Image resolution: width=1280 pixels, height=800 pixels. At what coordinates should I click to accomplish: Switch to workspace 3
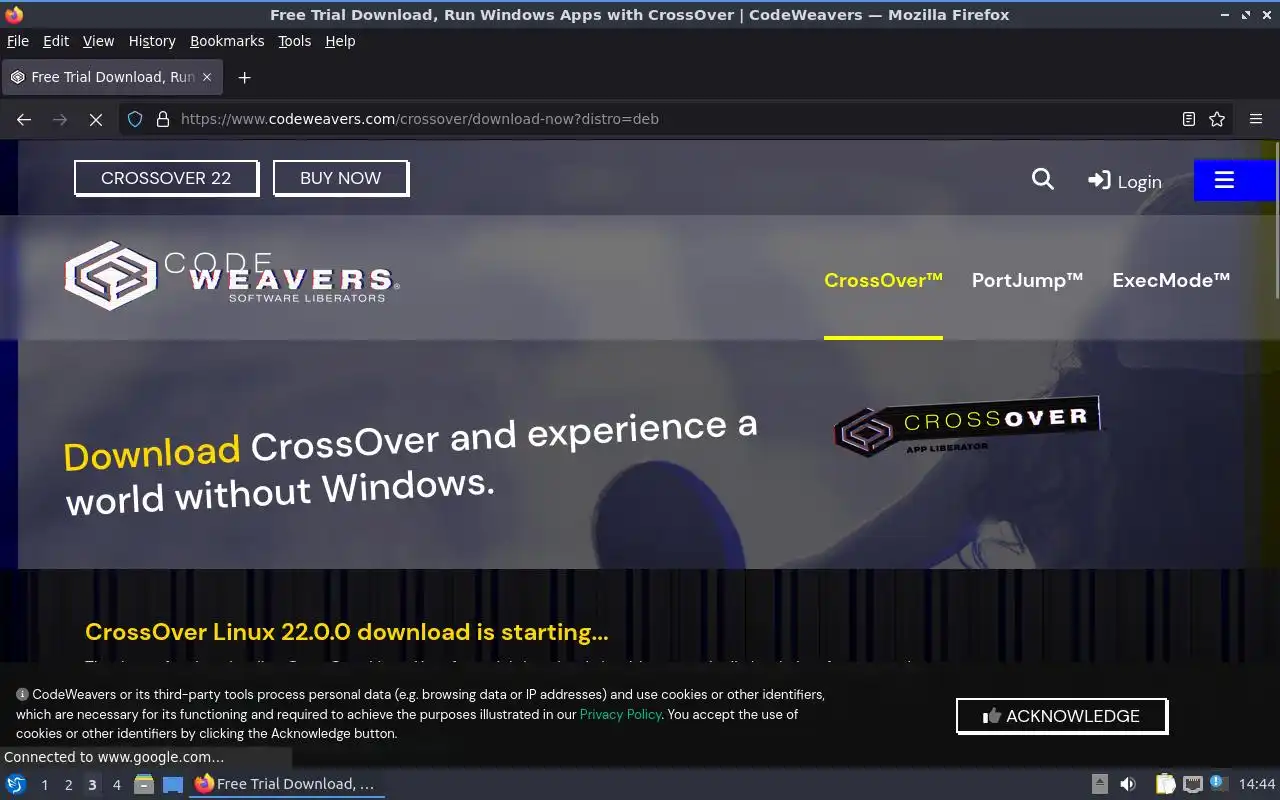(x=92, y=785)
